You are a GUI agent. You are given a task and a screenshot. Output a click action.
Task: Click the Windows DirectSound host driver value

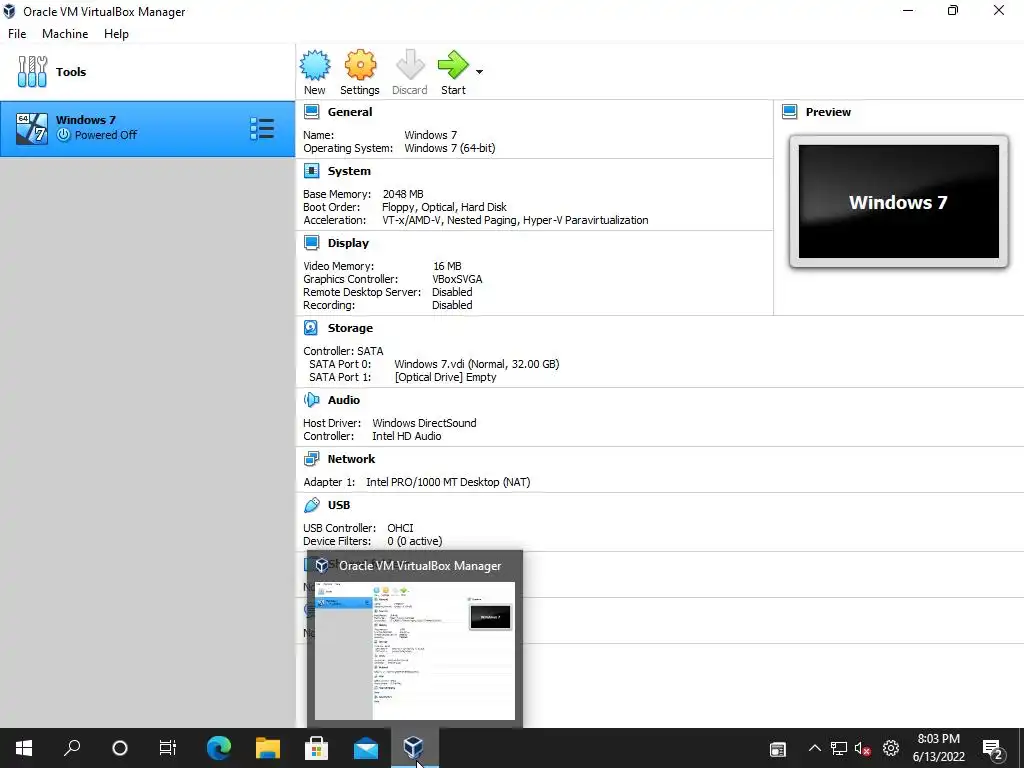pyautogui.click(x=424, y=423)
